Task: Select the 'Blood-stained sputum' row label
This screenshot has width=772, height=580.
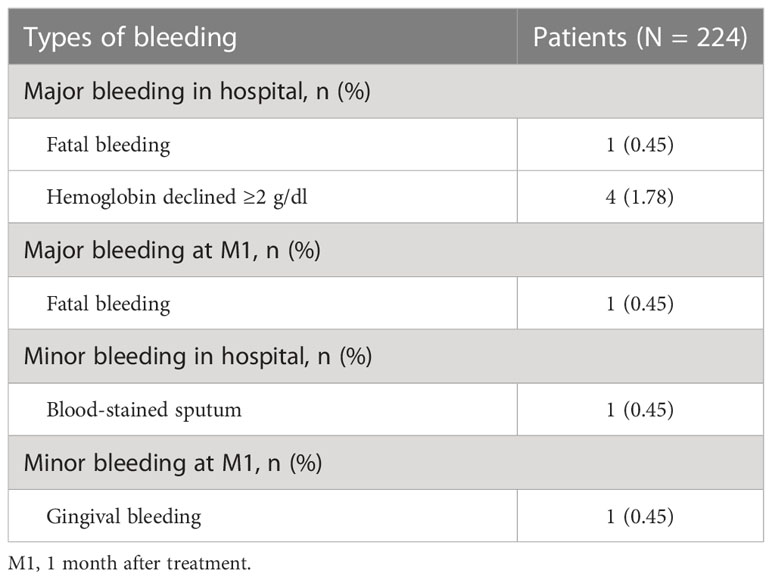Action: pyautogui.click(x=144, y=410)
